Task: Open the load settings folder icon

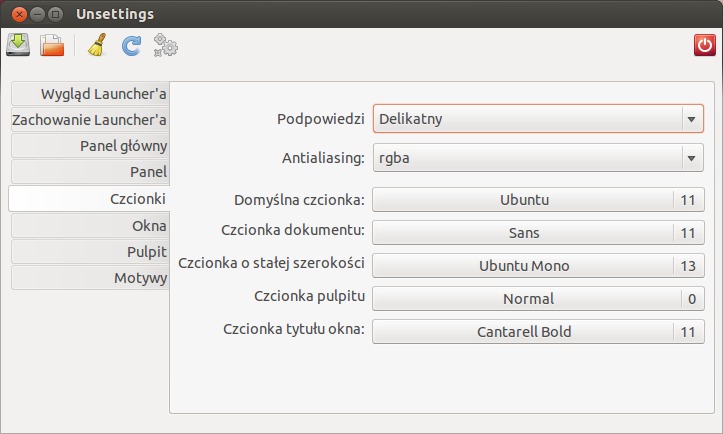Action: tap(52, 45)
